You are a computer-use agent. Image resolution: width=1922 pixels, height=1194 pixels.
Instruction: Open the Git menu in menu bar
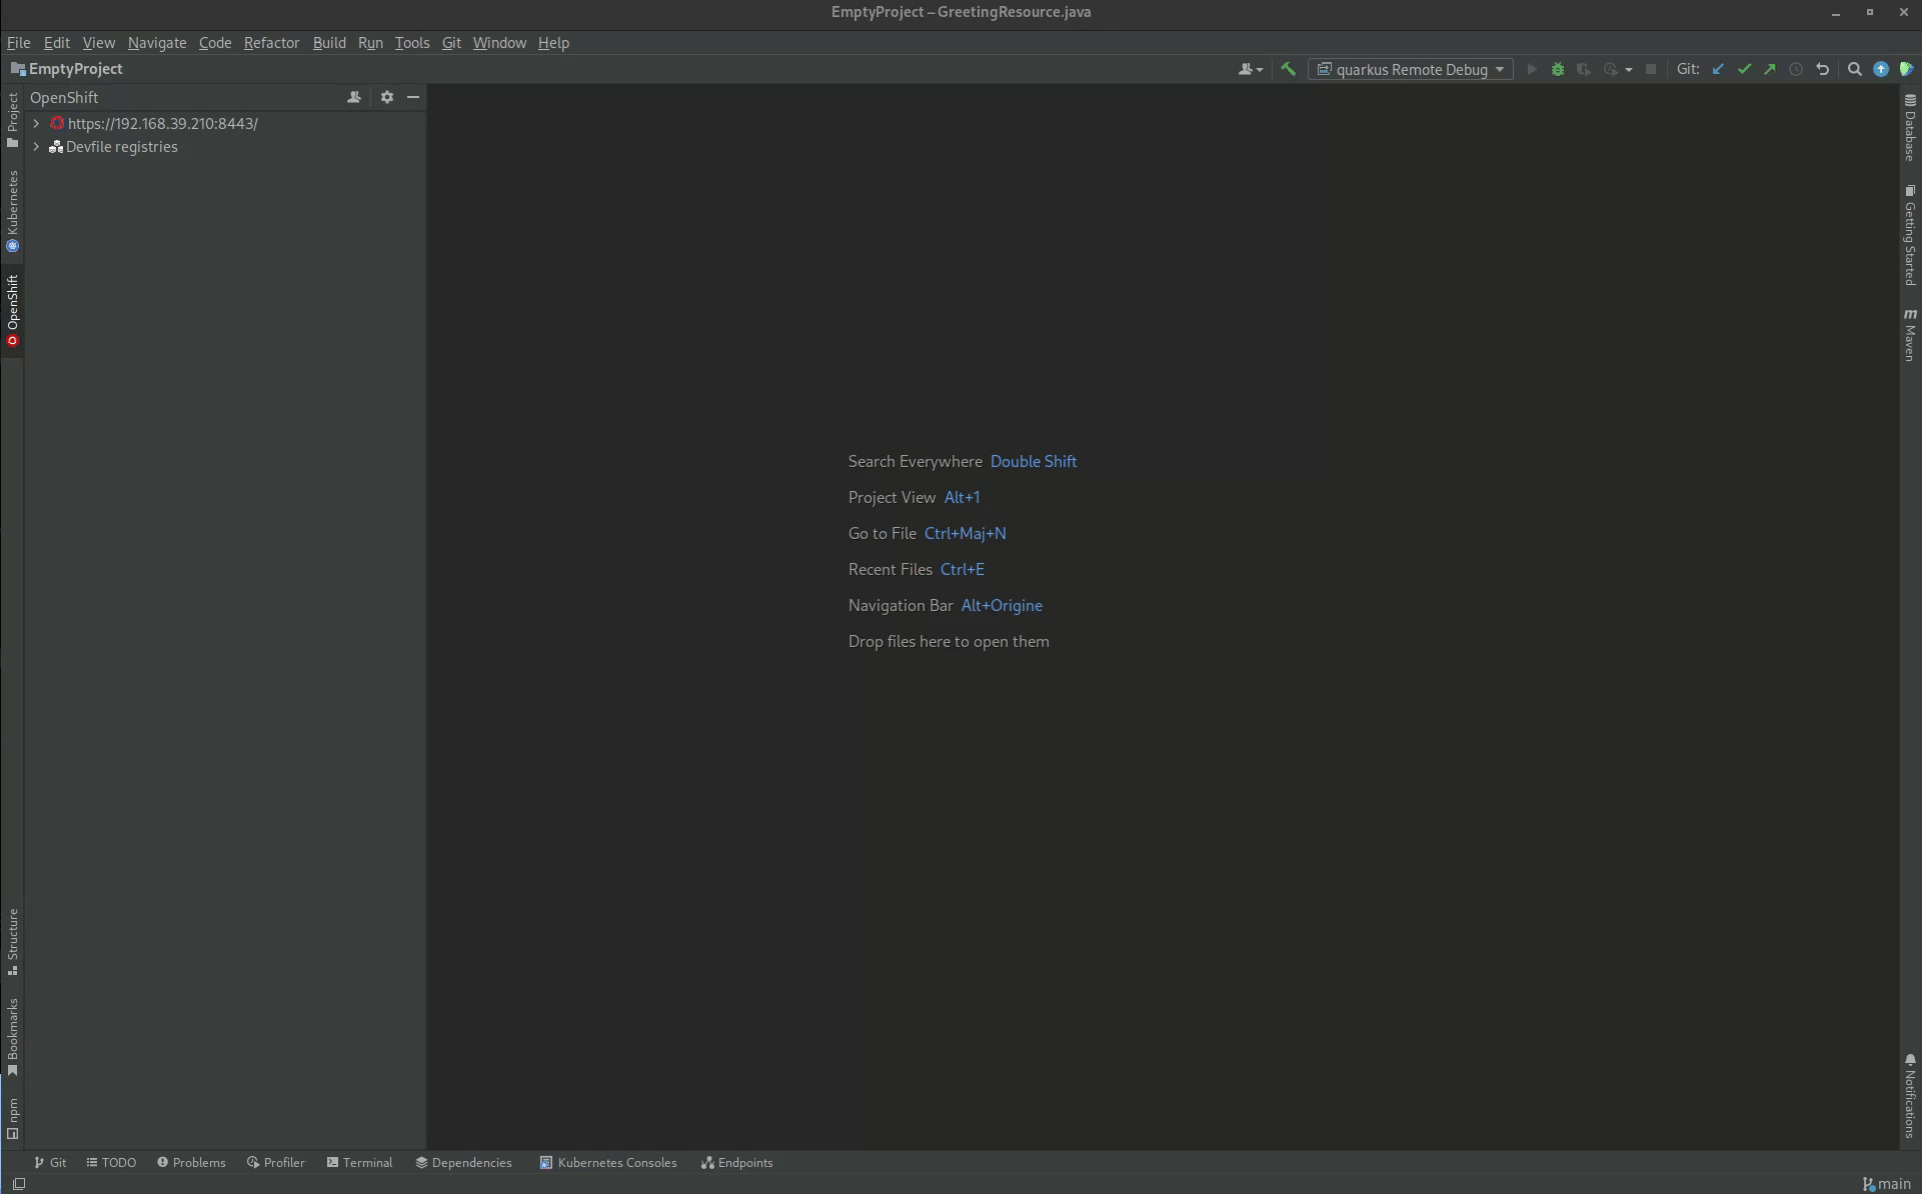[451, 43]
